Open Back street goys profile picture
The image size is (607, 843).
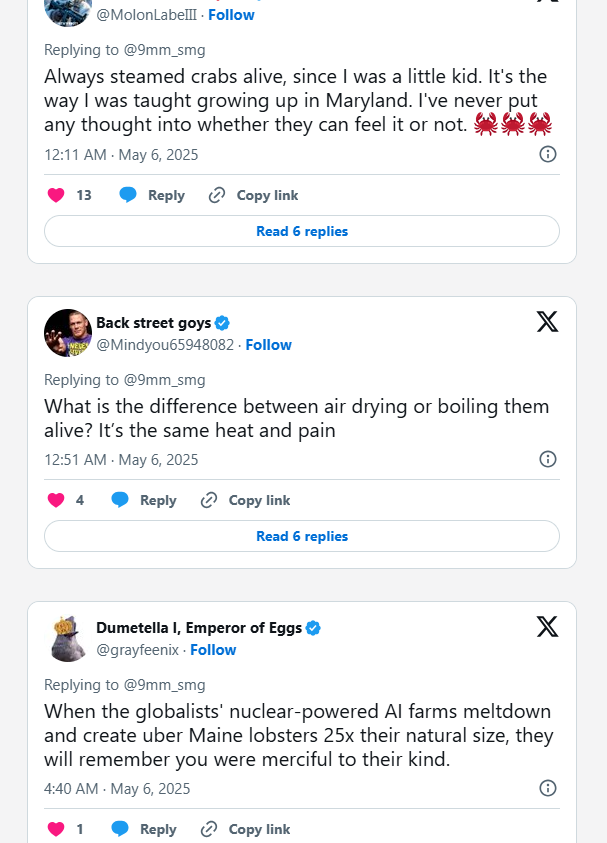click(68, 333)
